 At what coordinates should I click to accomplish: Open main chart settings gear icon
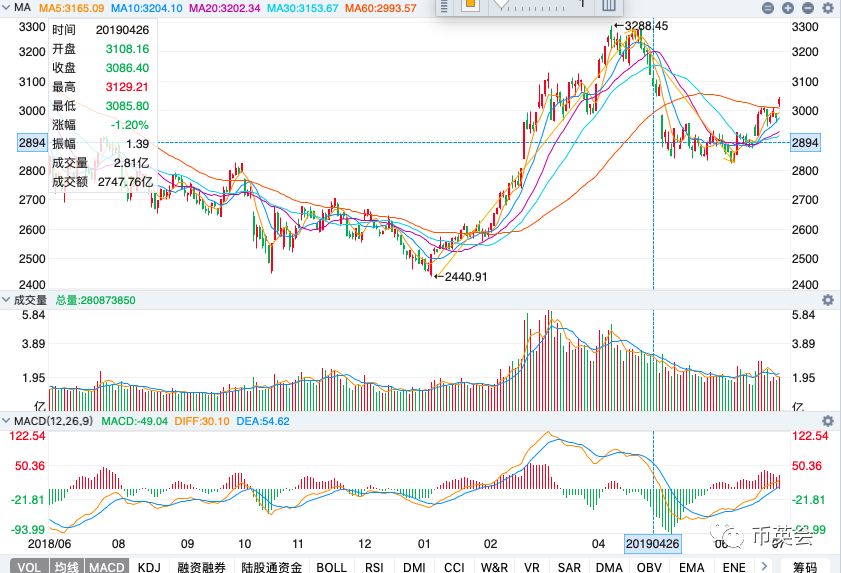(828, 8)
